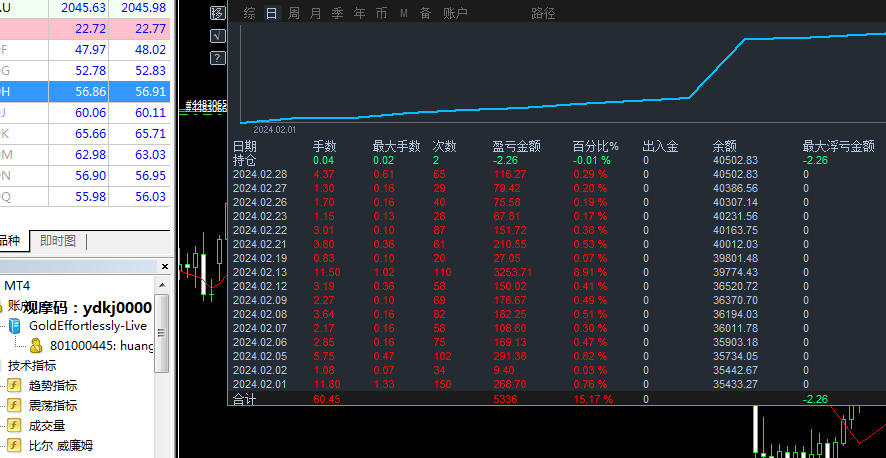Click the 余额 column header

tap(725, 147)
